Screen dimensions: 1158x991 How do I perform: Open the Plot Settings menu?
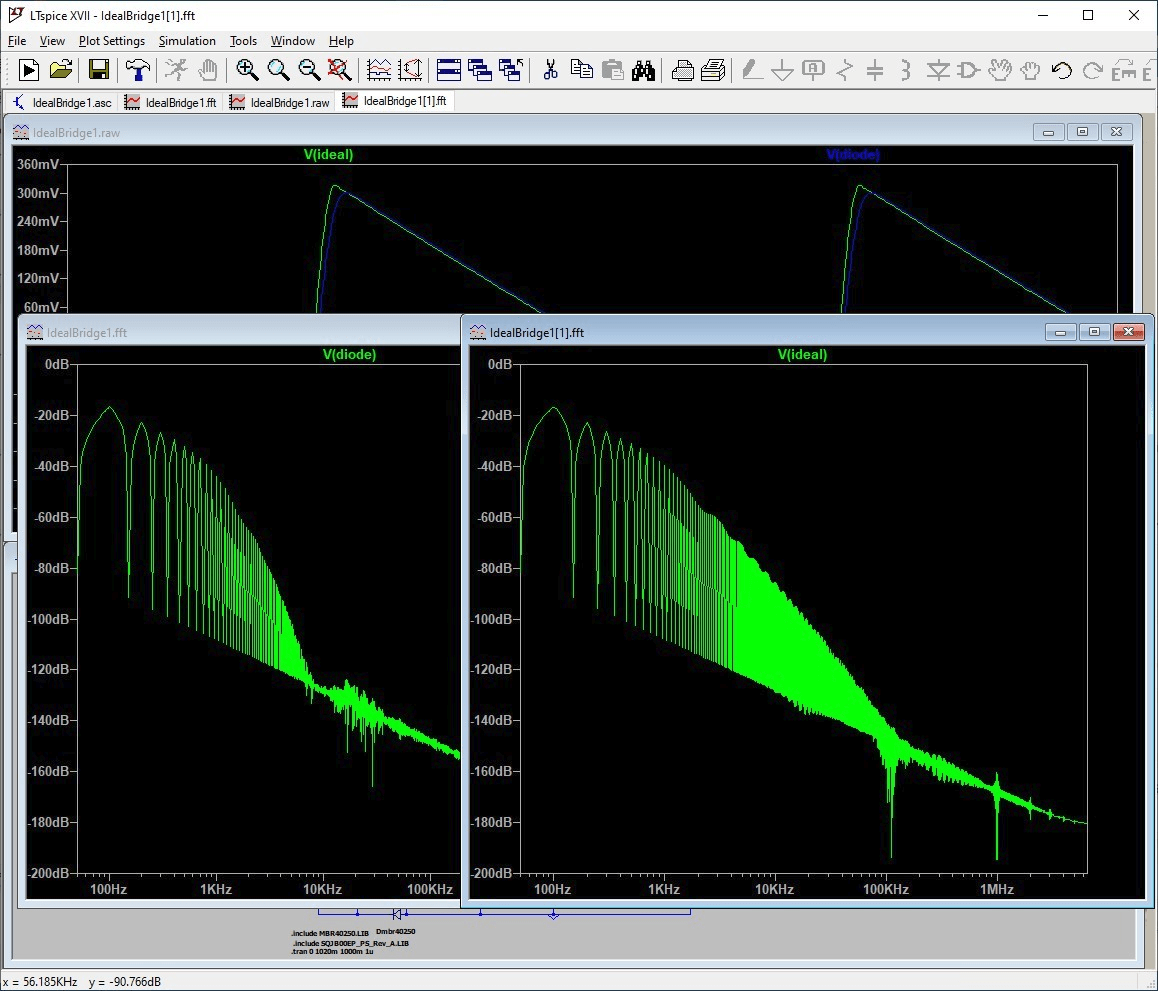click(112, 41)
